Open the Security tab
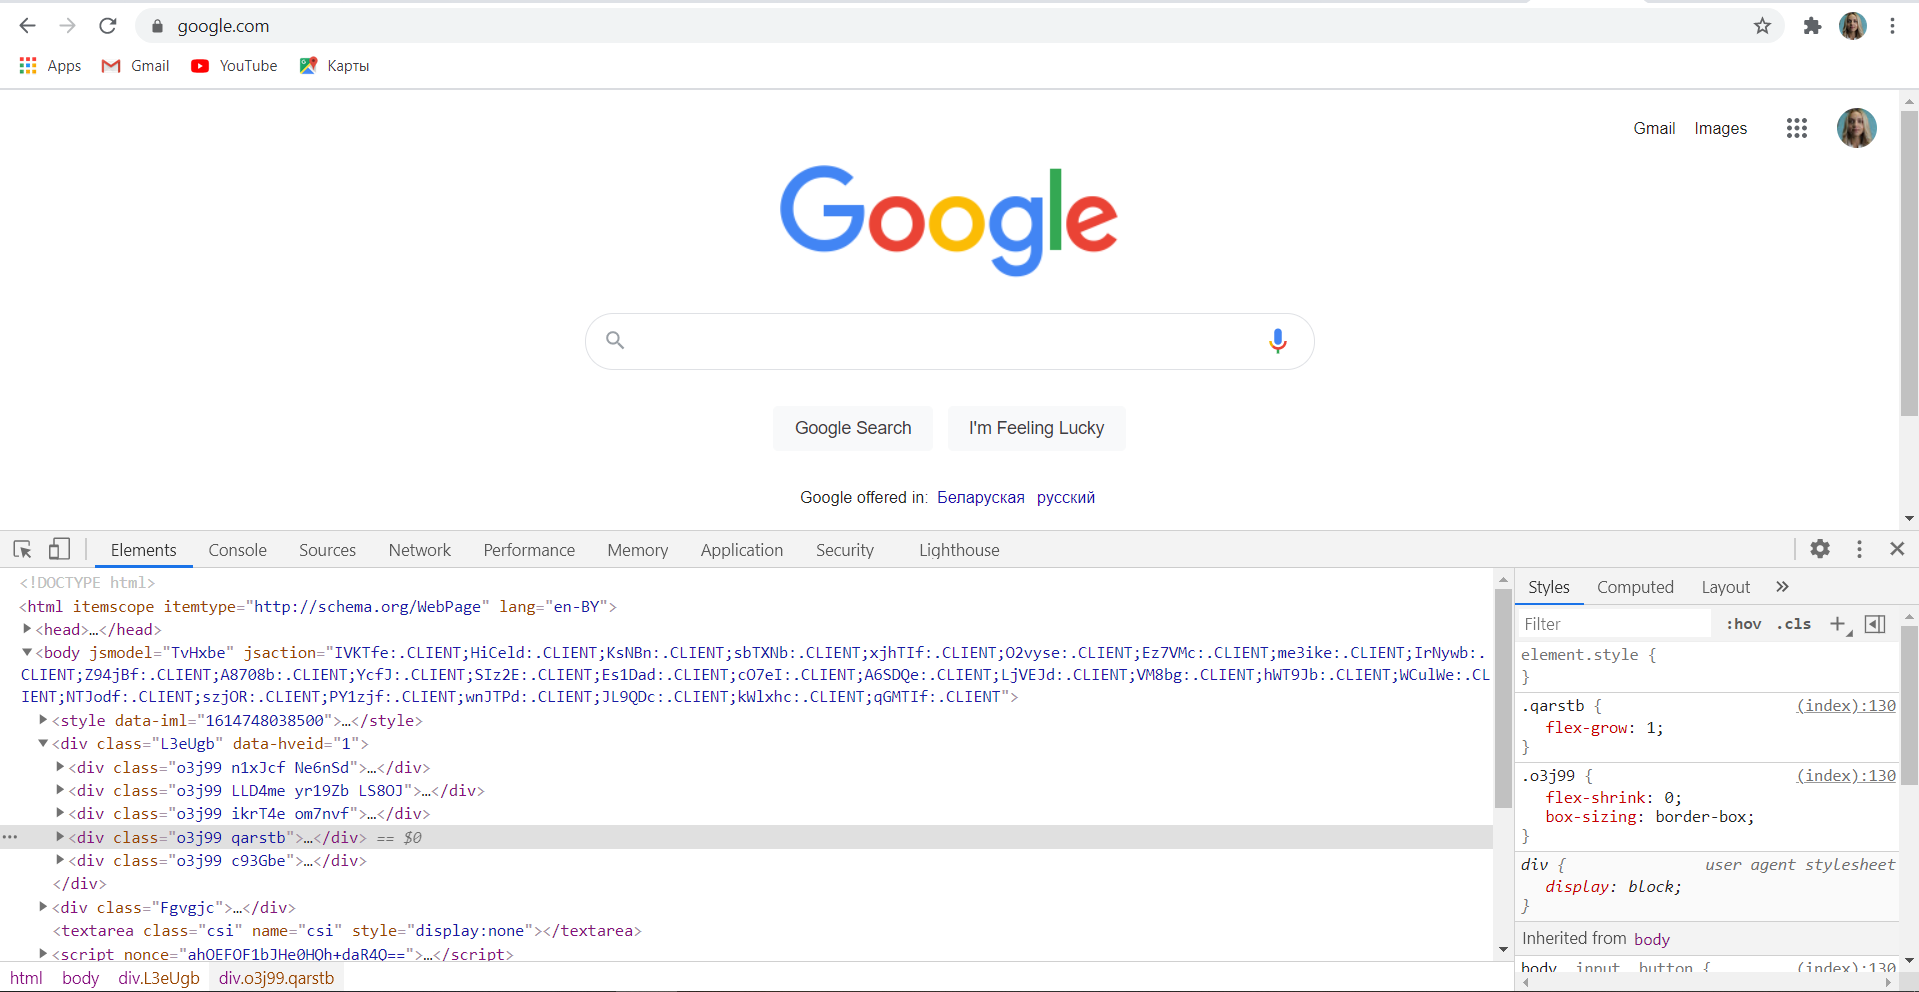 pyautogui.click(x=845, y=550)
